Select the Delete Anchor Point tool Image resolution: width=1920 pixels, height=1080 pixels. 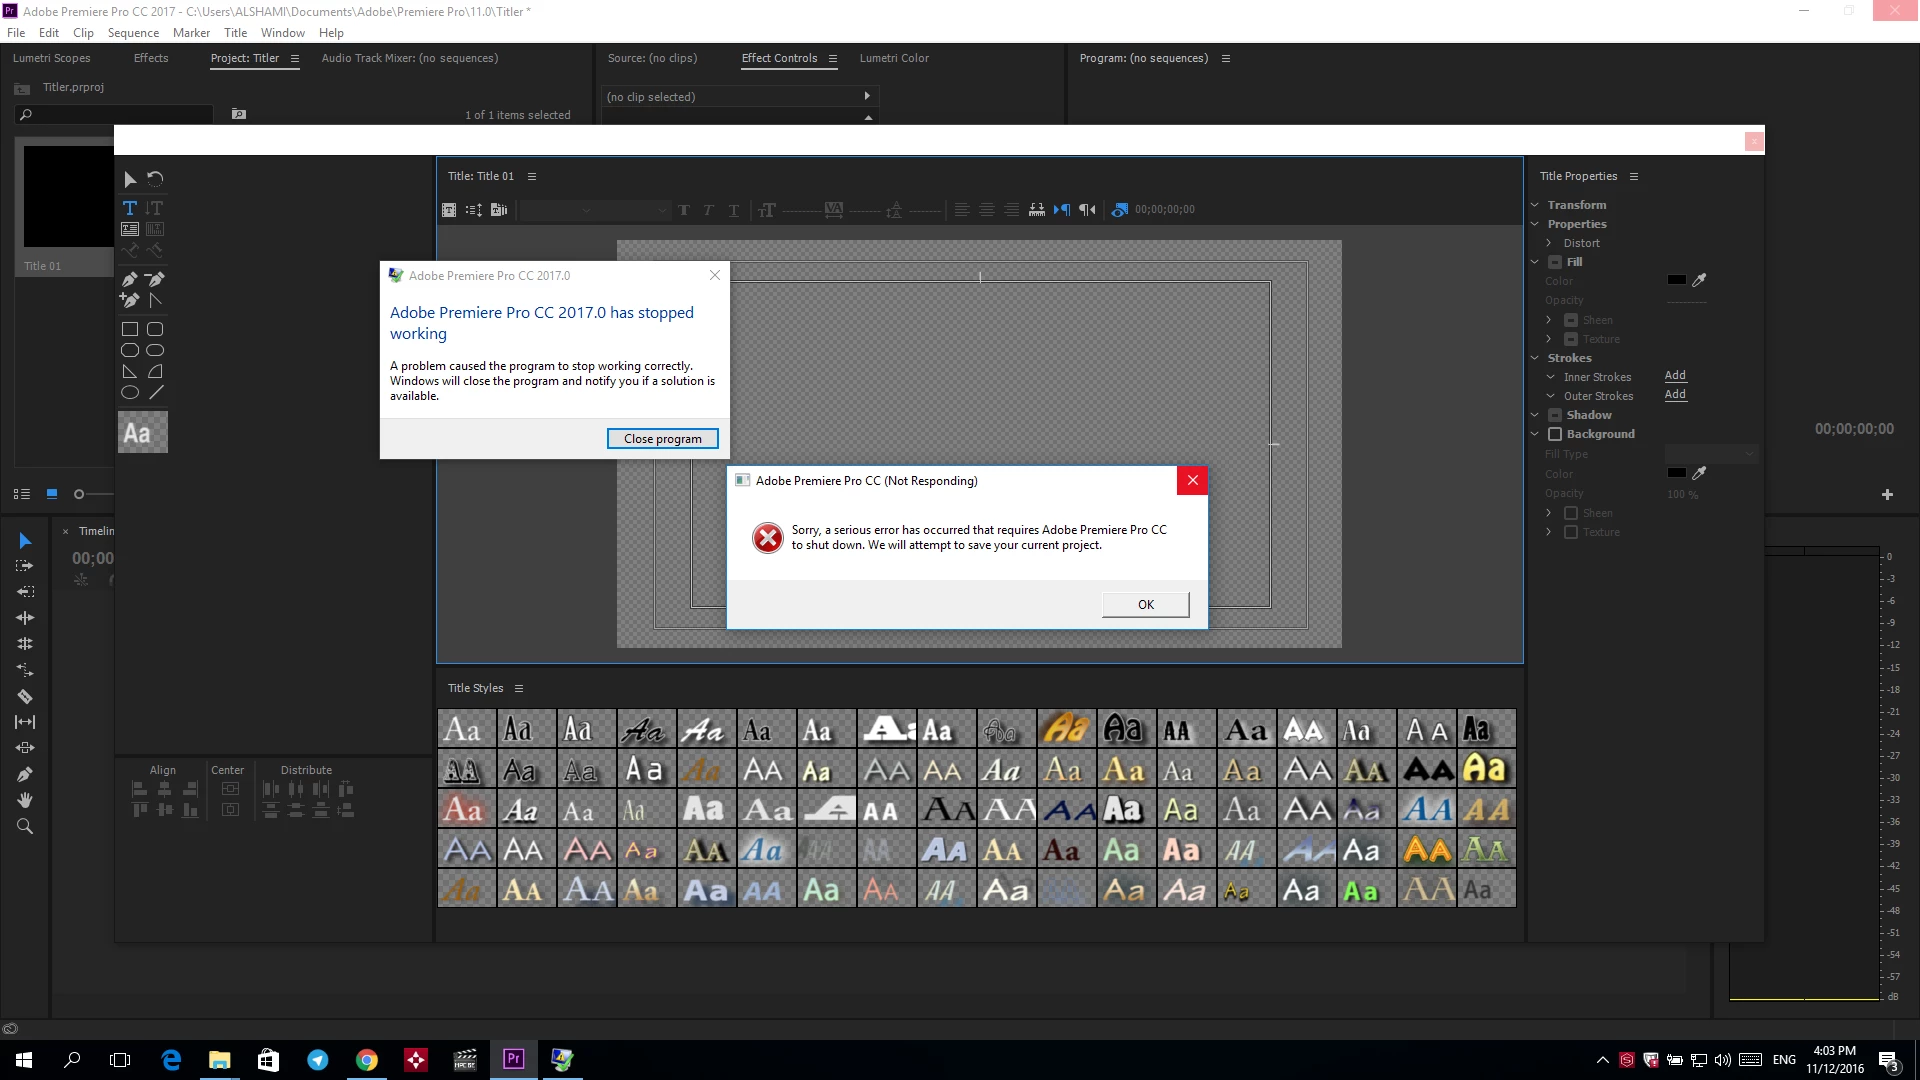point(155,279)
